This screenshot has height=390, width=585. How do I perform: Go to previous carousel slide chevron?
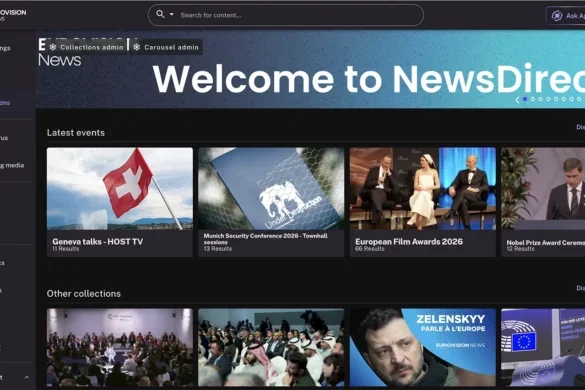tap(517, 99)
